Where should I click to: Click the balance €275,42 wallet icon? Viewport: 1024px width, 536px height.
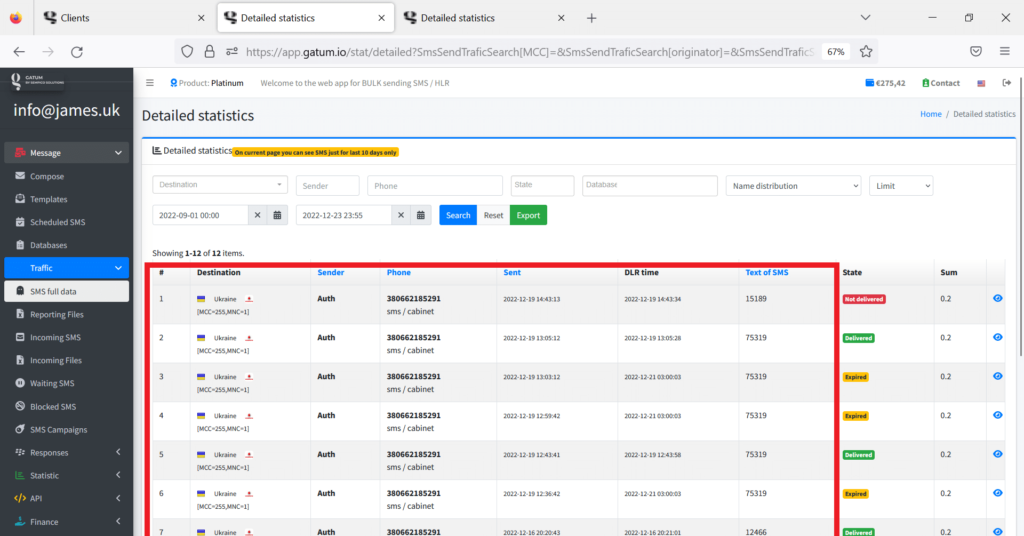tap(869, 83)
